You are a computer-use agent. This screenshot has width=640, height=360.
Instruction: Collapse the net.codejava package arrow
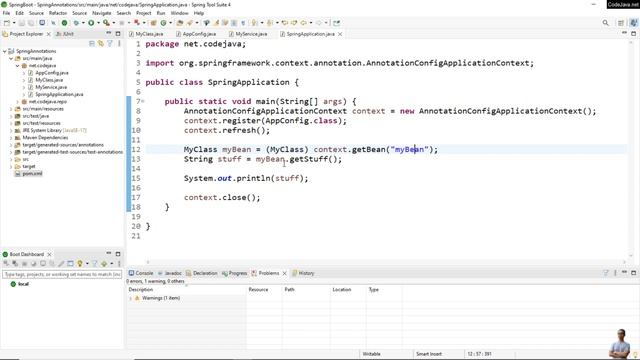18,65
